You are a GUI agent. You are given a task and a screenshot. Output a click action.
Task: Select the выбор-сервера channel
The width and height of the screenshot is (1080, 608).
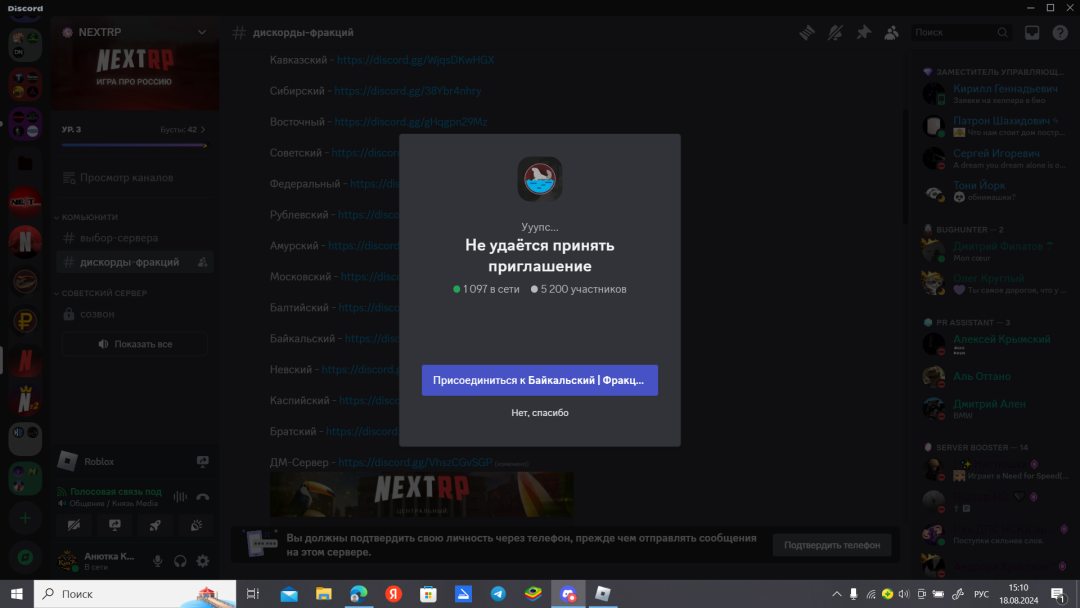(x=135, y=238)
